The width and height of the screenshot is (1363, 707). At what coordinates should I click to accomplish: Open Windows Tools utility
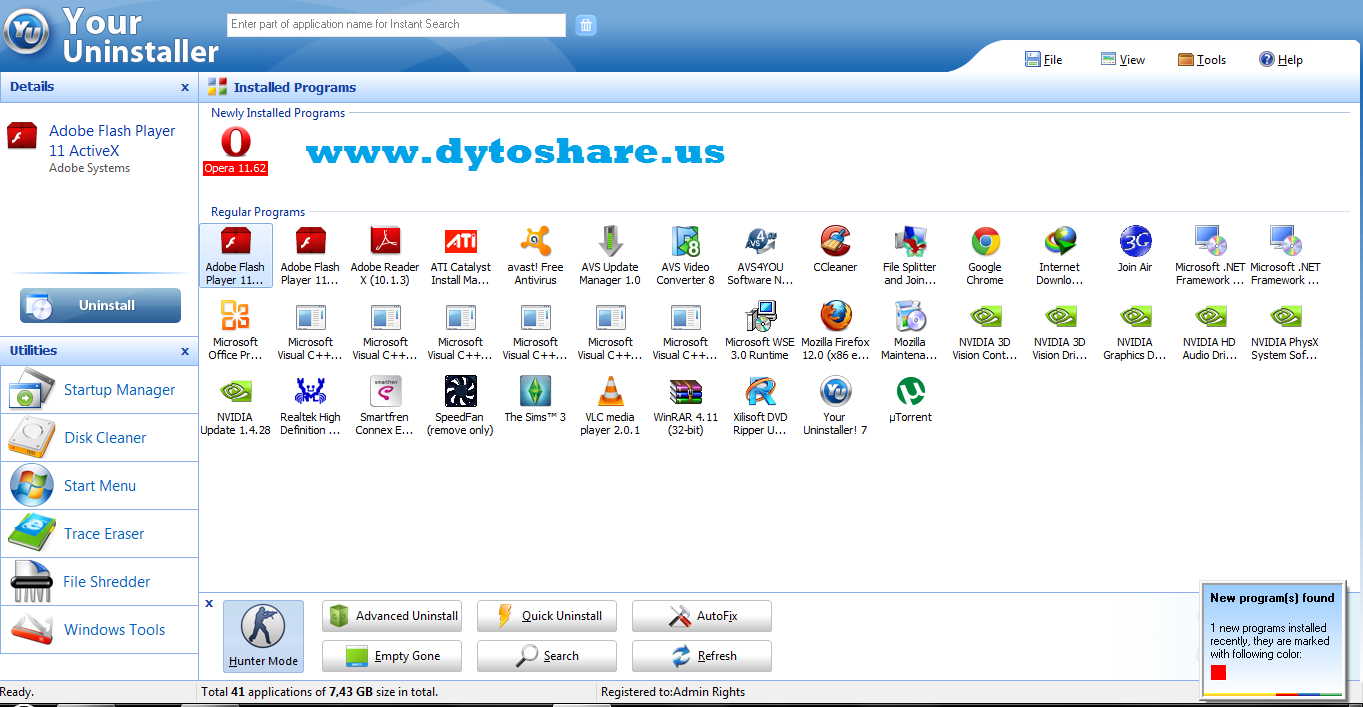click(x=99, y=630)
